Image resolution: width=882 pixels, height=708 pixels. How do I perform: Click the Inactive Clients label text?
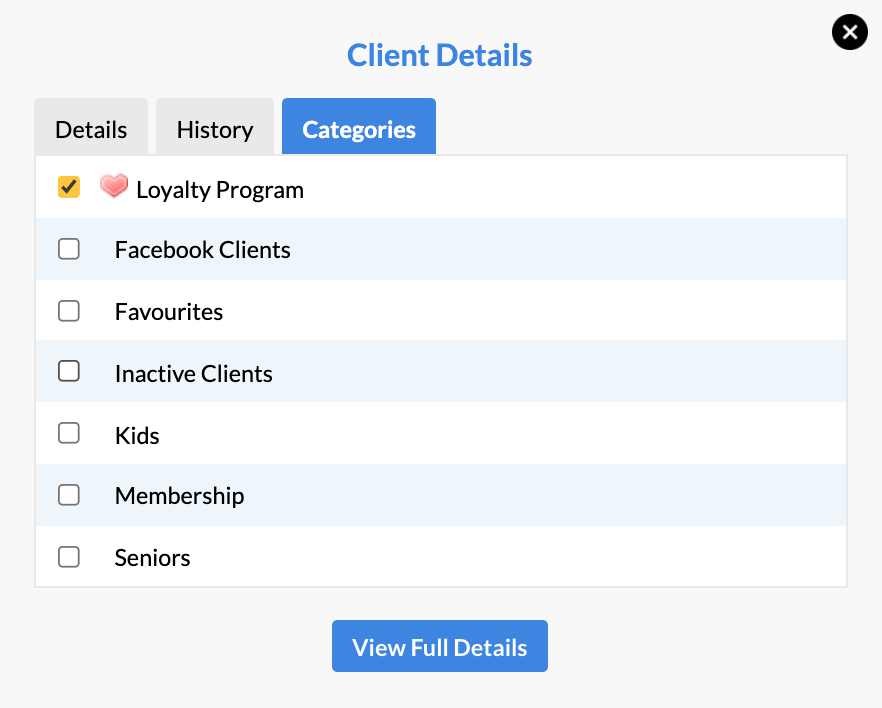click(194, 373)
